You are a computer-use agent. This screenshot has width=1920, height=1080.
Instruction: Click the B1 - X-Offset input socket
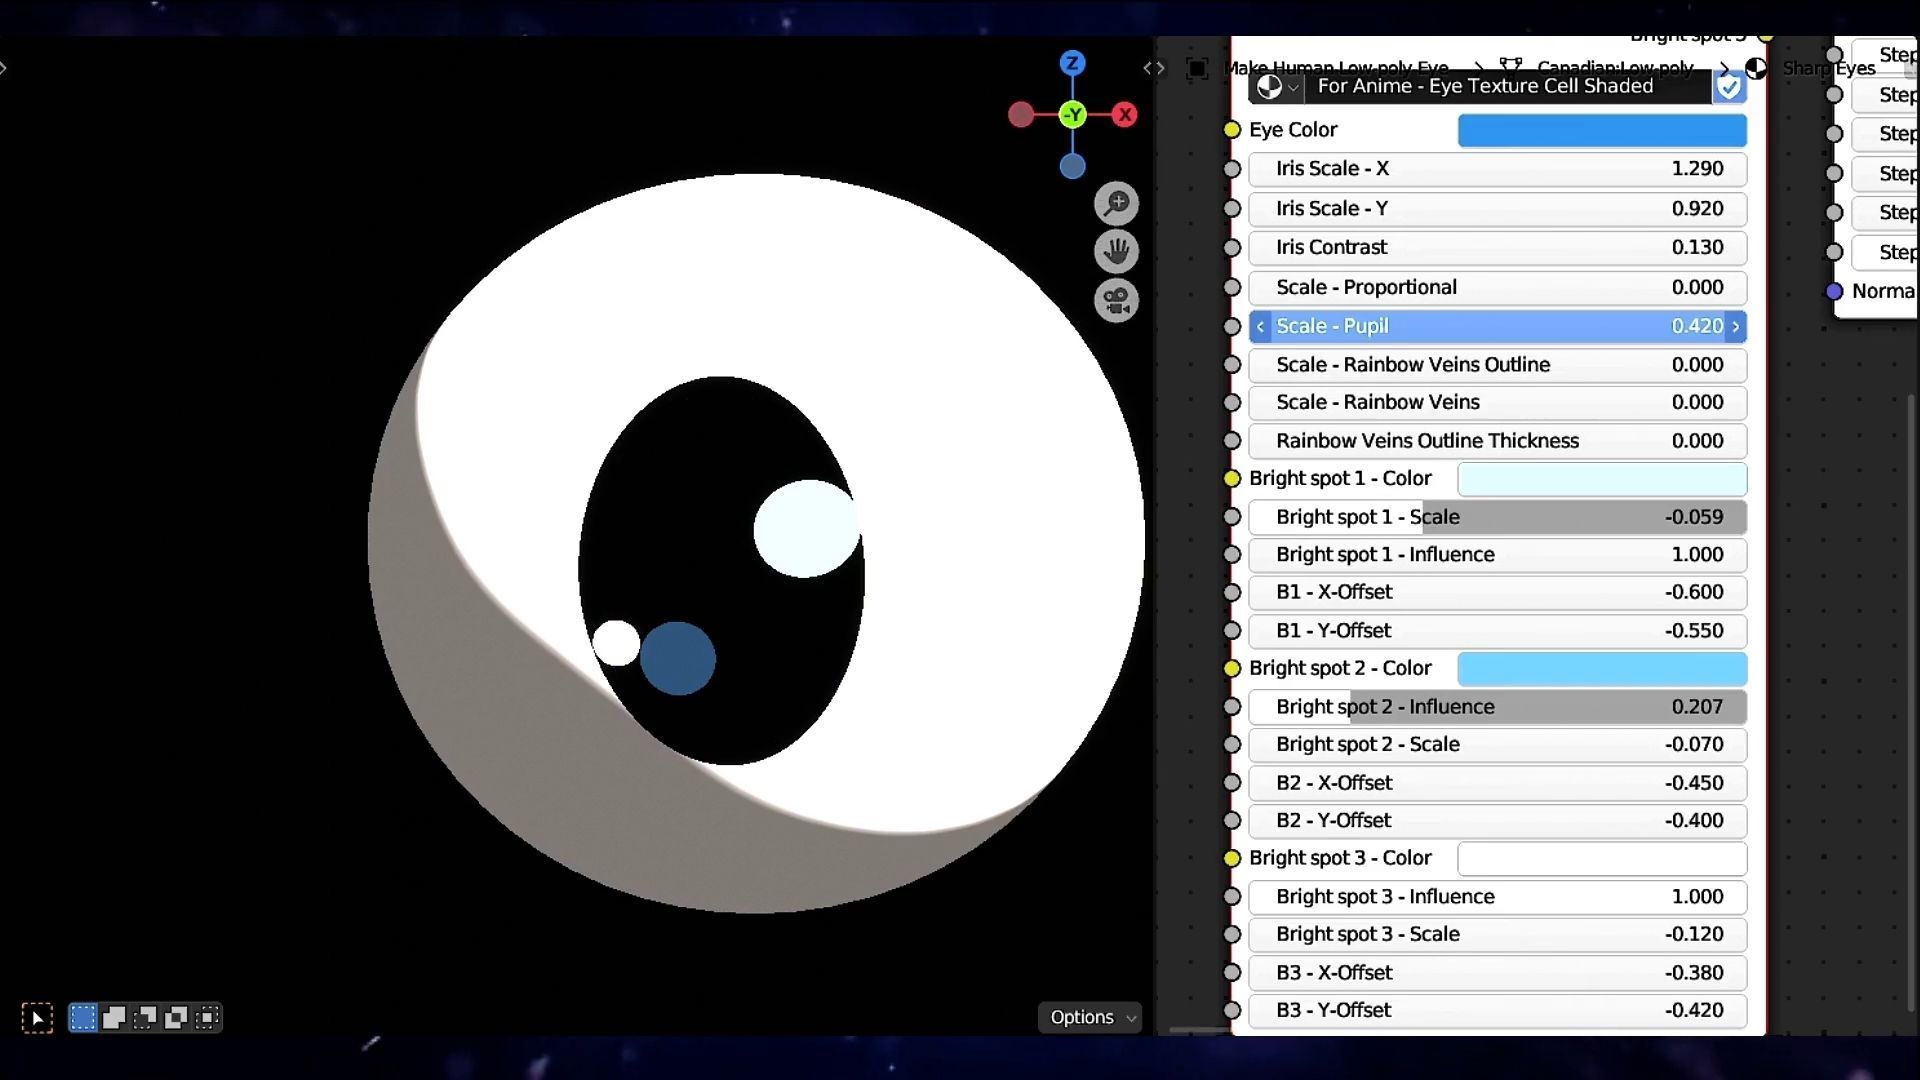pos(1232,592)
